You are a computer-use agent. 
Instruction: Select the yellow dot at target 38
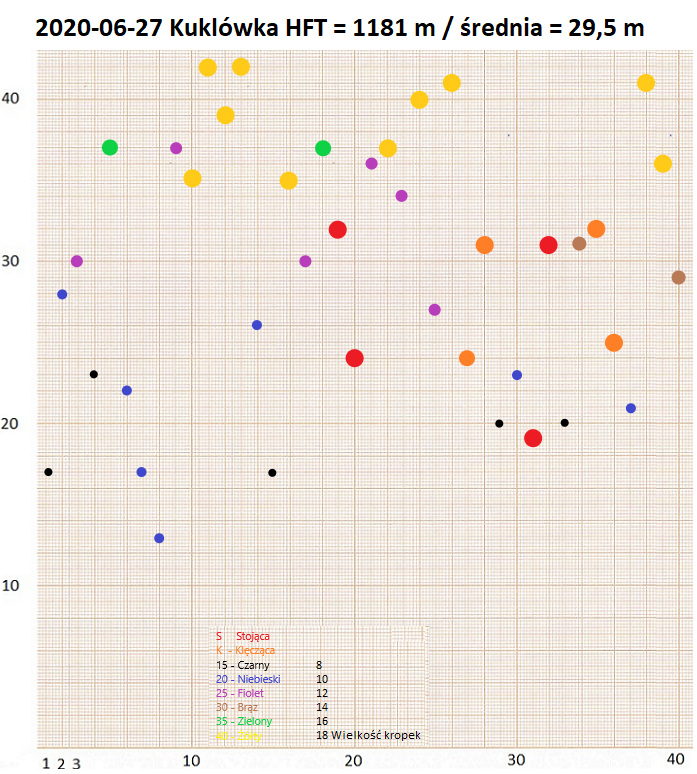(646, 83)
